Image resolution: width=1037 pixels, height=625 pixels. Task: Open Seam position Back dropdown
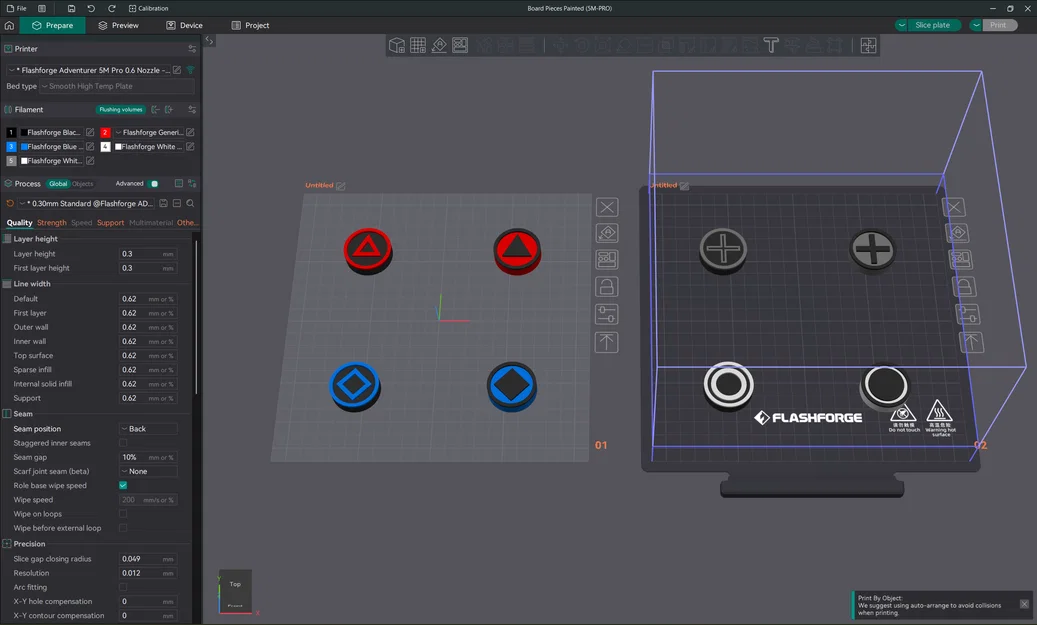click(x=148, y=429)
